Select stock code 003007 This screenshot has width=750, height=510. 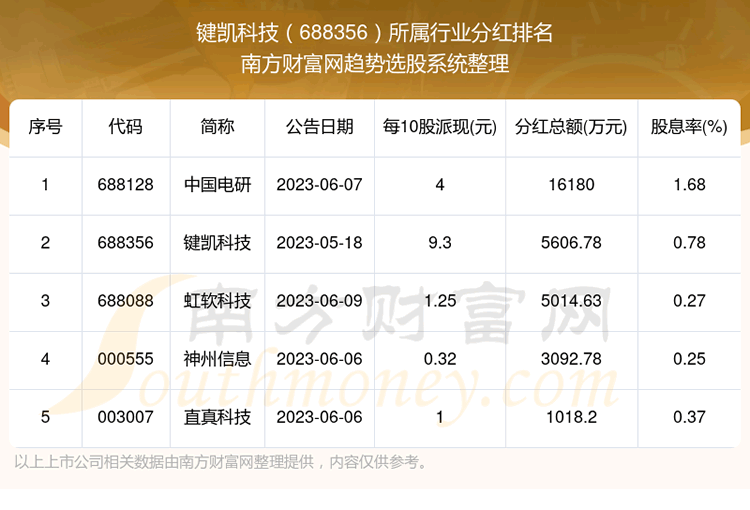tap(125, 417)
